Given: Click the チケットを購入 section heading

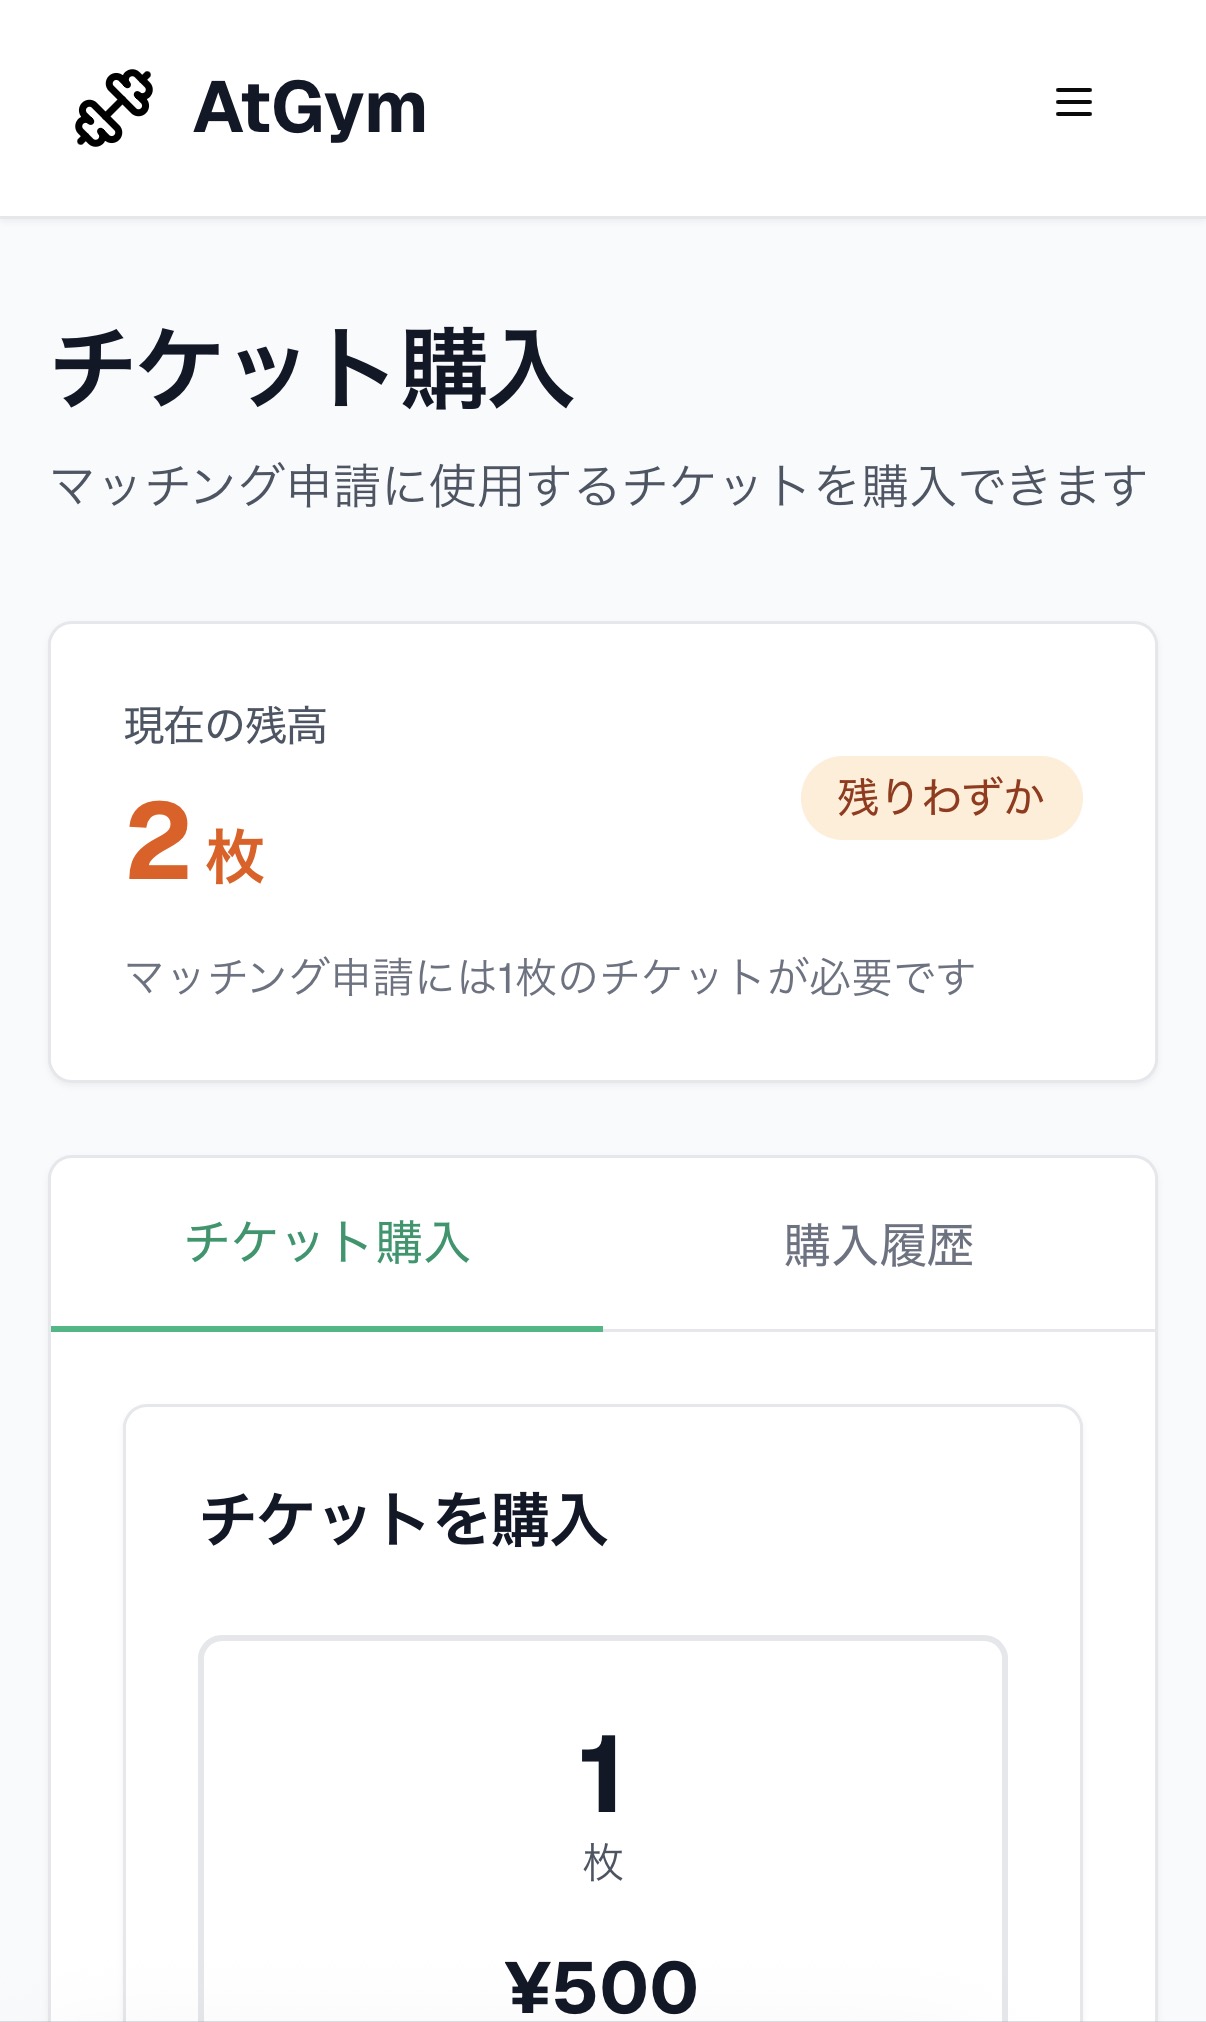Looking at the screenshot, I should point(404,1520).
